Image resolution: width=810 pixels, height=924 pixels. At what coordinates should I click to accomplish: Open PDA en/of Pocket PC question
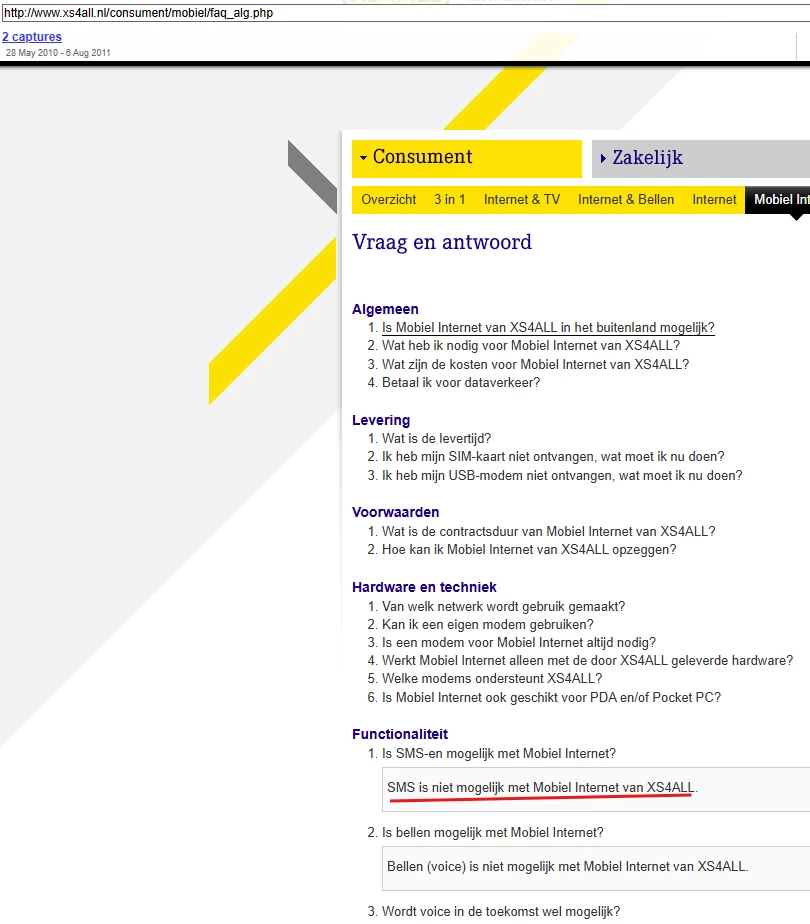(x=551, y=698)
